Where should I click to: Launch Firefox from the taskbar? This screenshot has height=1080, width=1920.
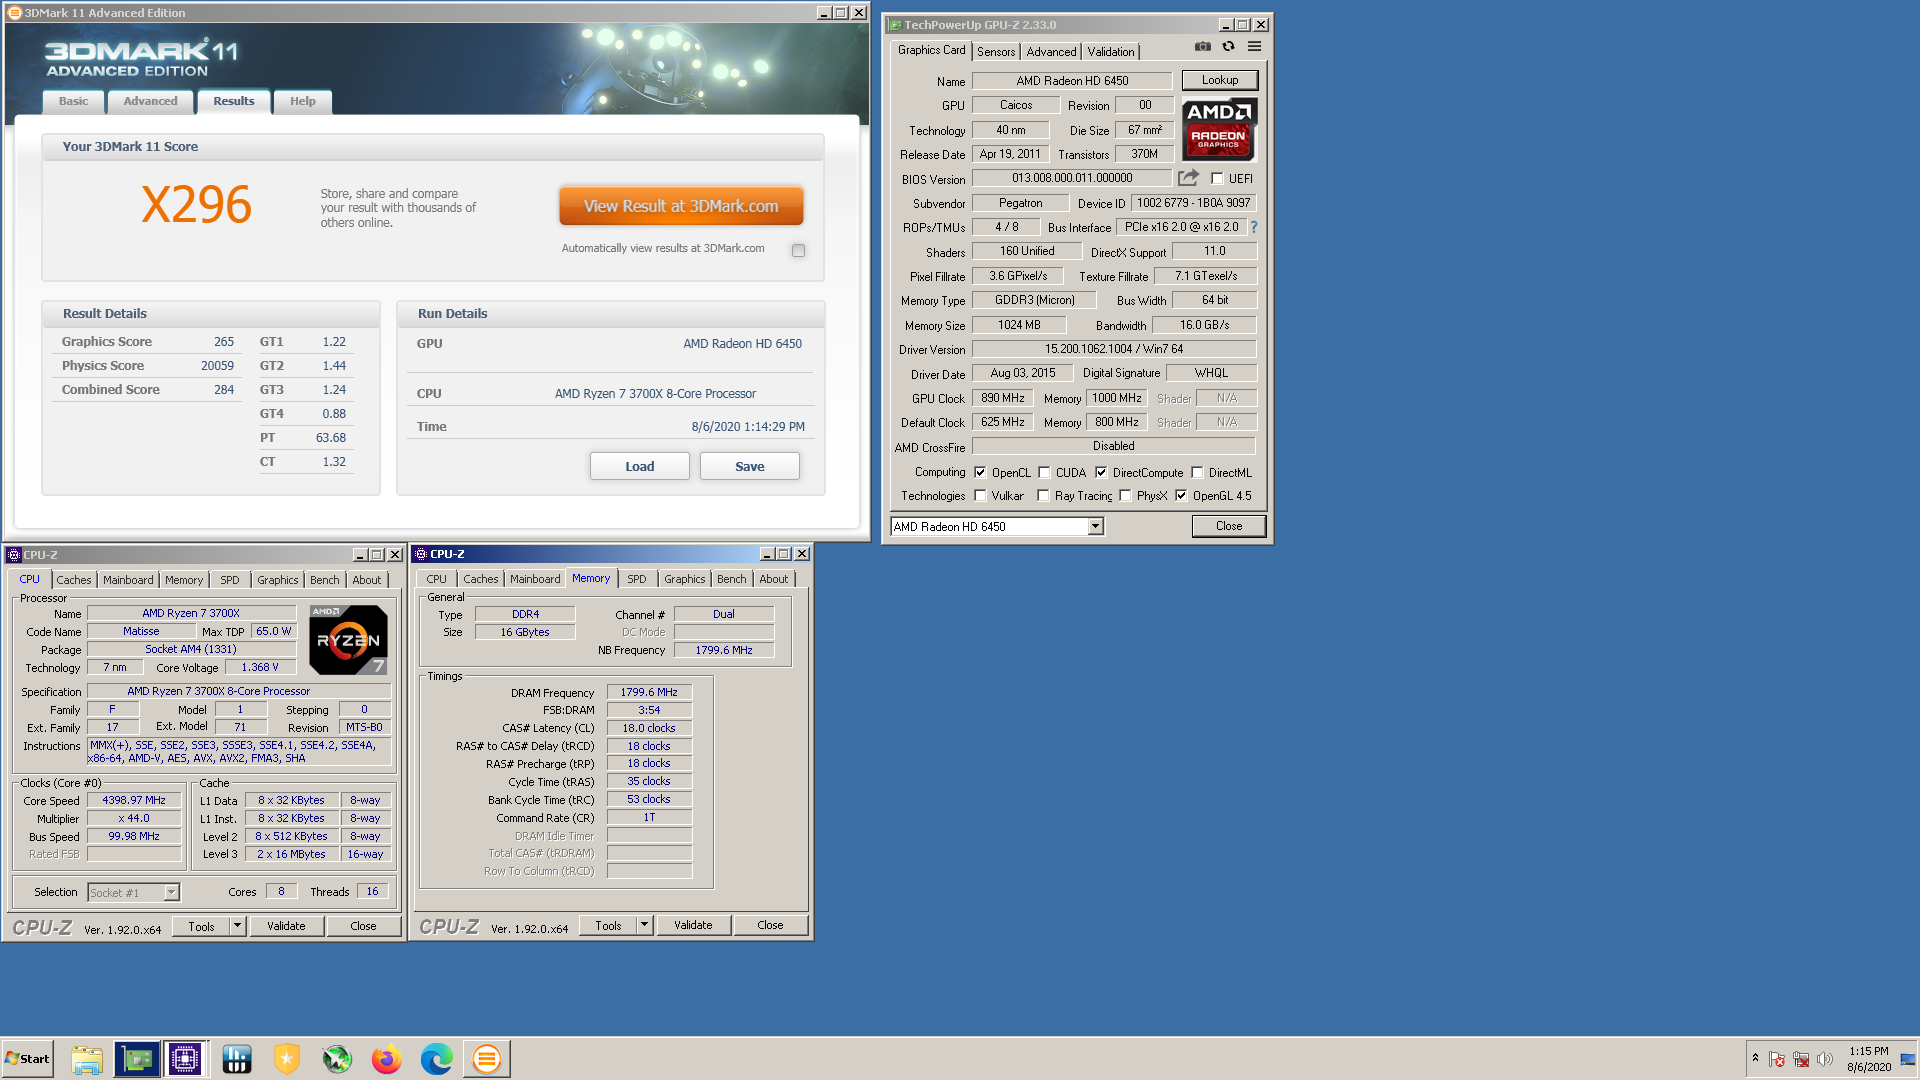pyautogui.click(x=387, y=1059)
